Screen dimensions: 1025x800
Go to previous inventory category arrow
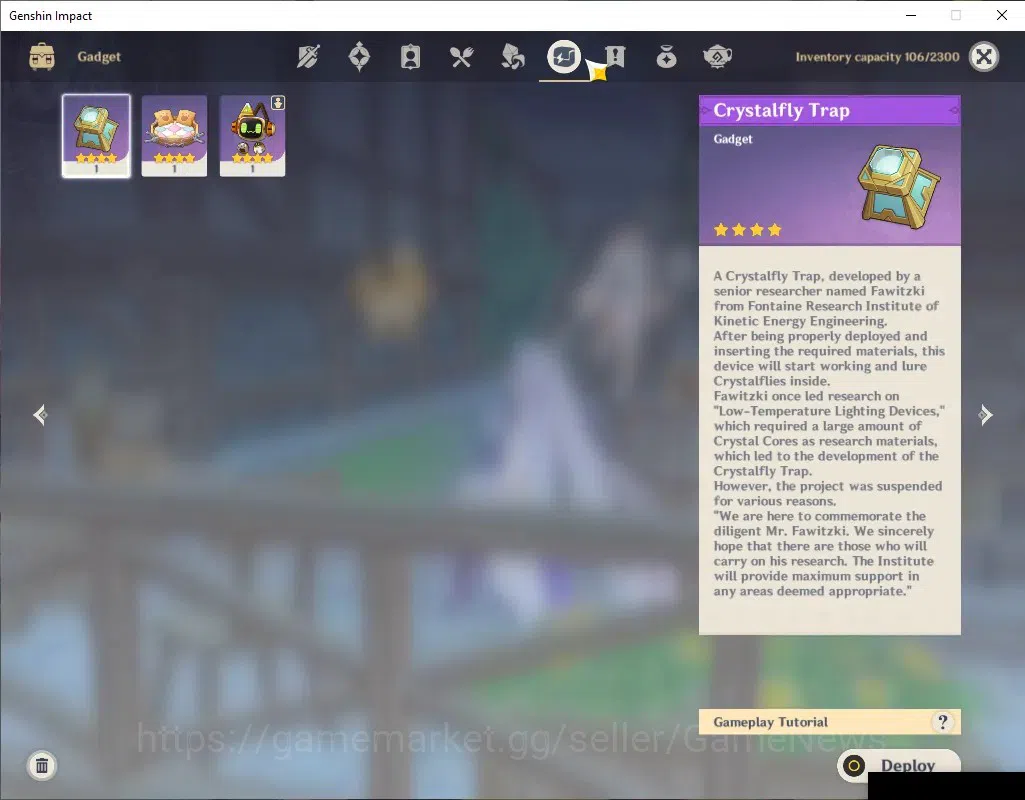40,414
